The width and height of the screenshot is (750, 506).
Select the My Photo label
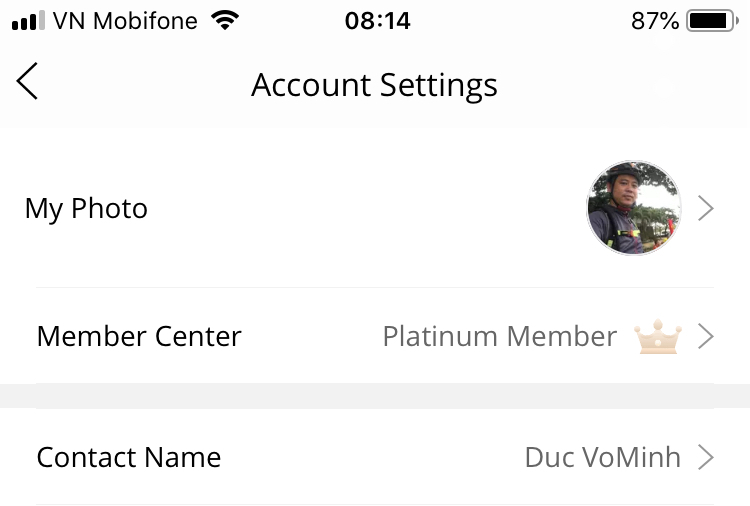86,209
